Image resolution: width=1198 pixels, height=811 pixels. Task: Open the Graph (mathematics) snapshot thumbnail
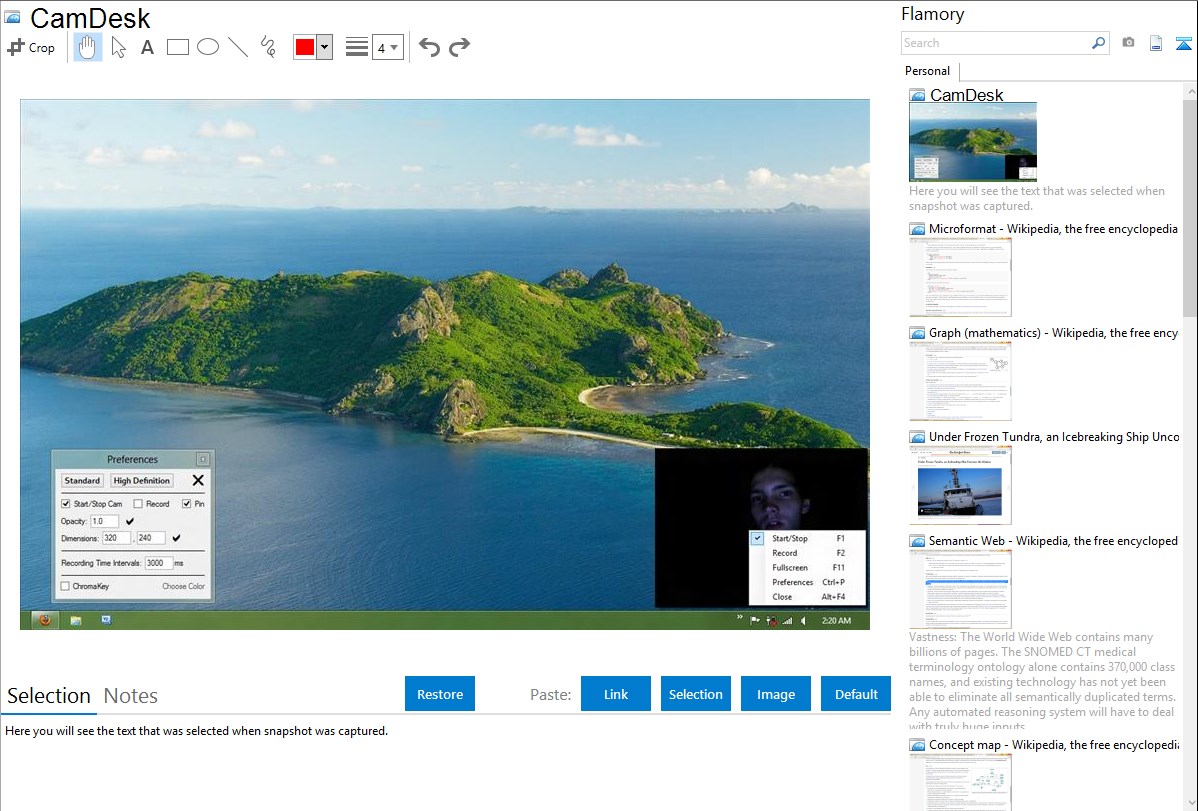click(x=960, y=381)
